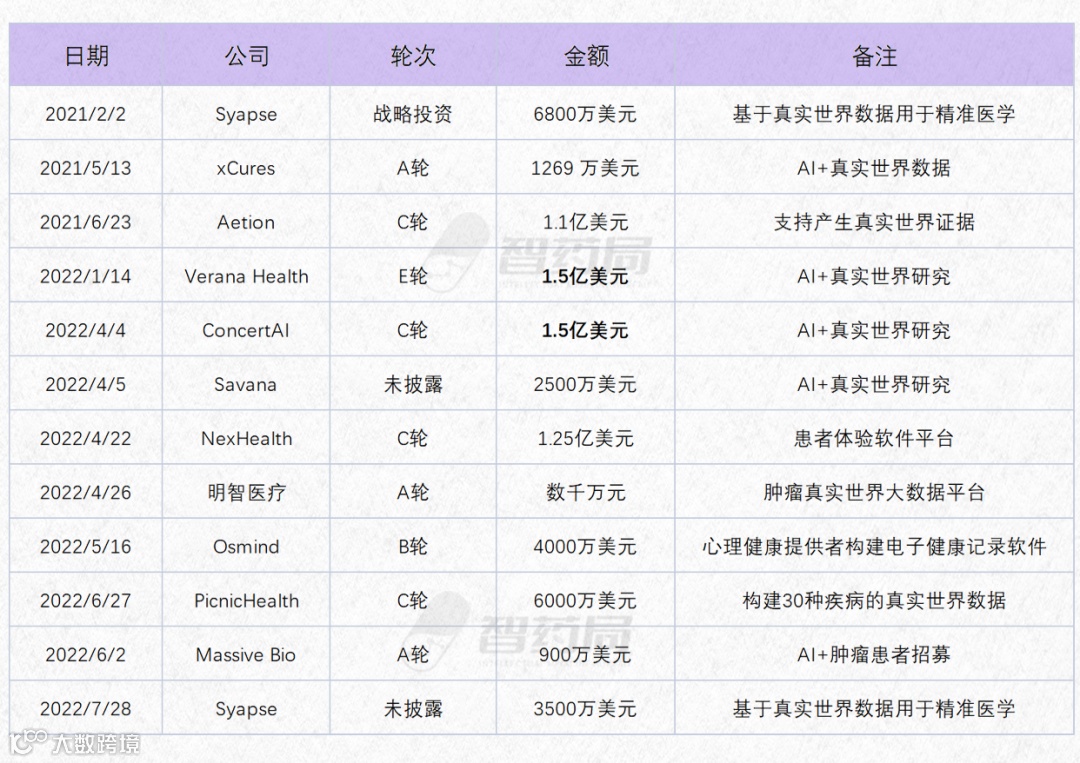Select the company cell 明智医疗
1080x763 pixels.
247,492
